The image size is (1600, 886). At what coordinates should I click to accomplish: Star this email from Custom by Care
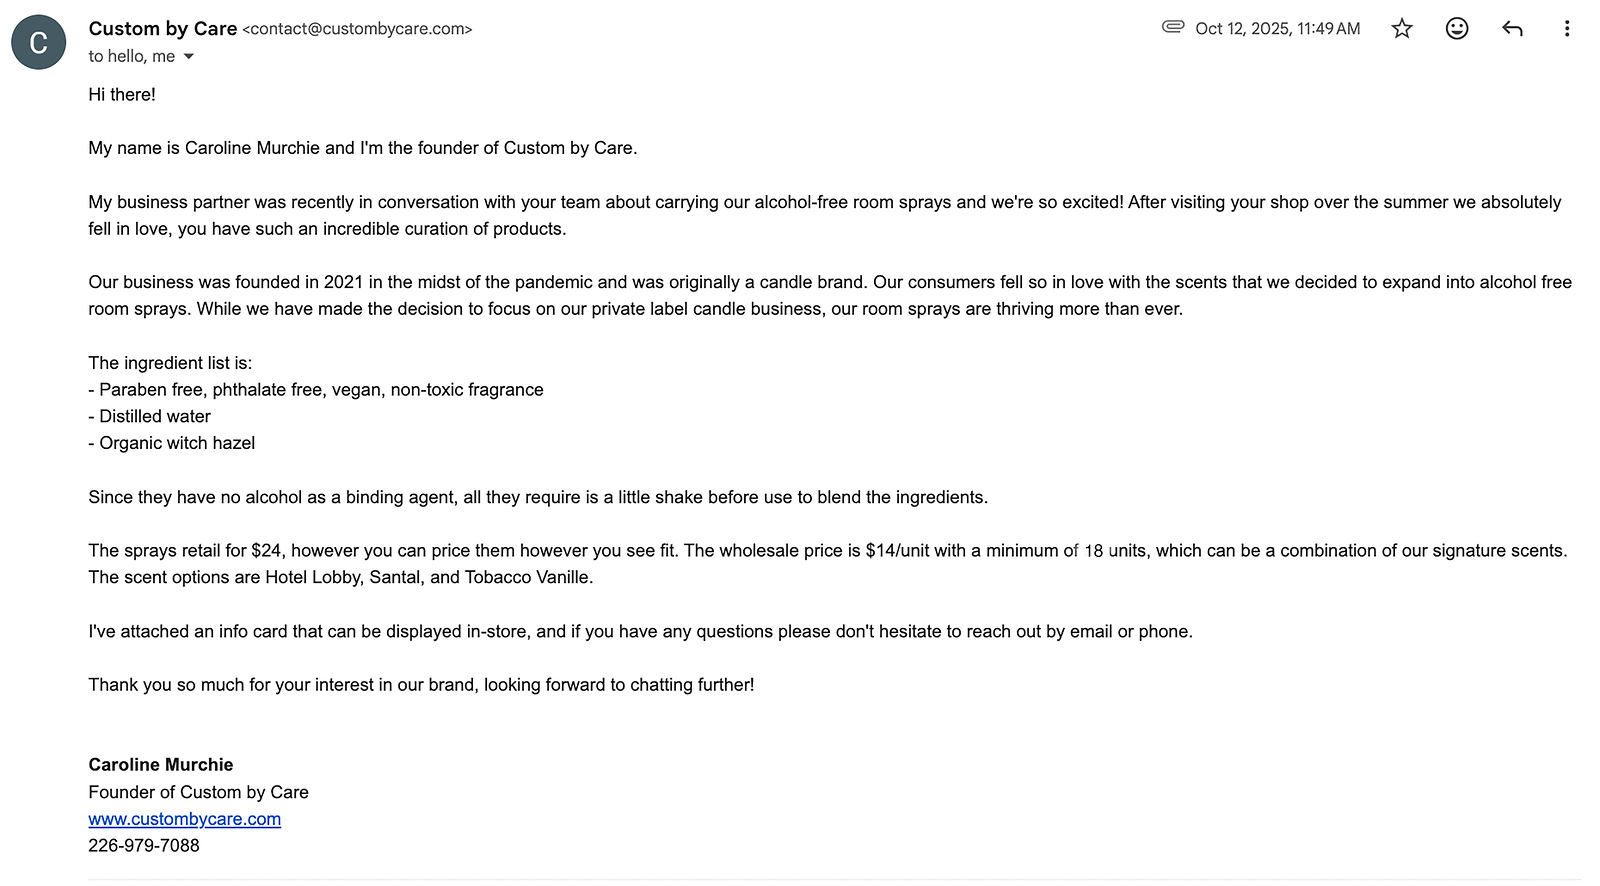(1402, 28)
